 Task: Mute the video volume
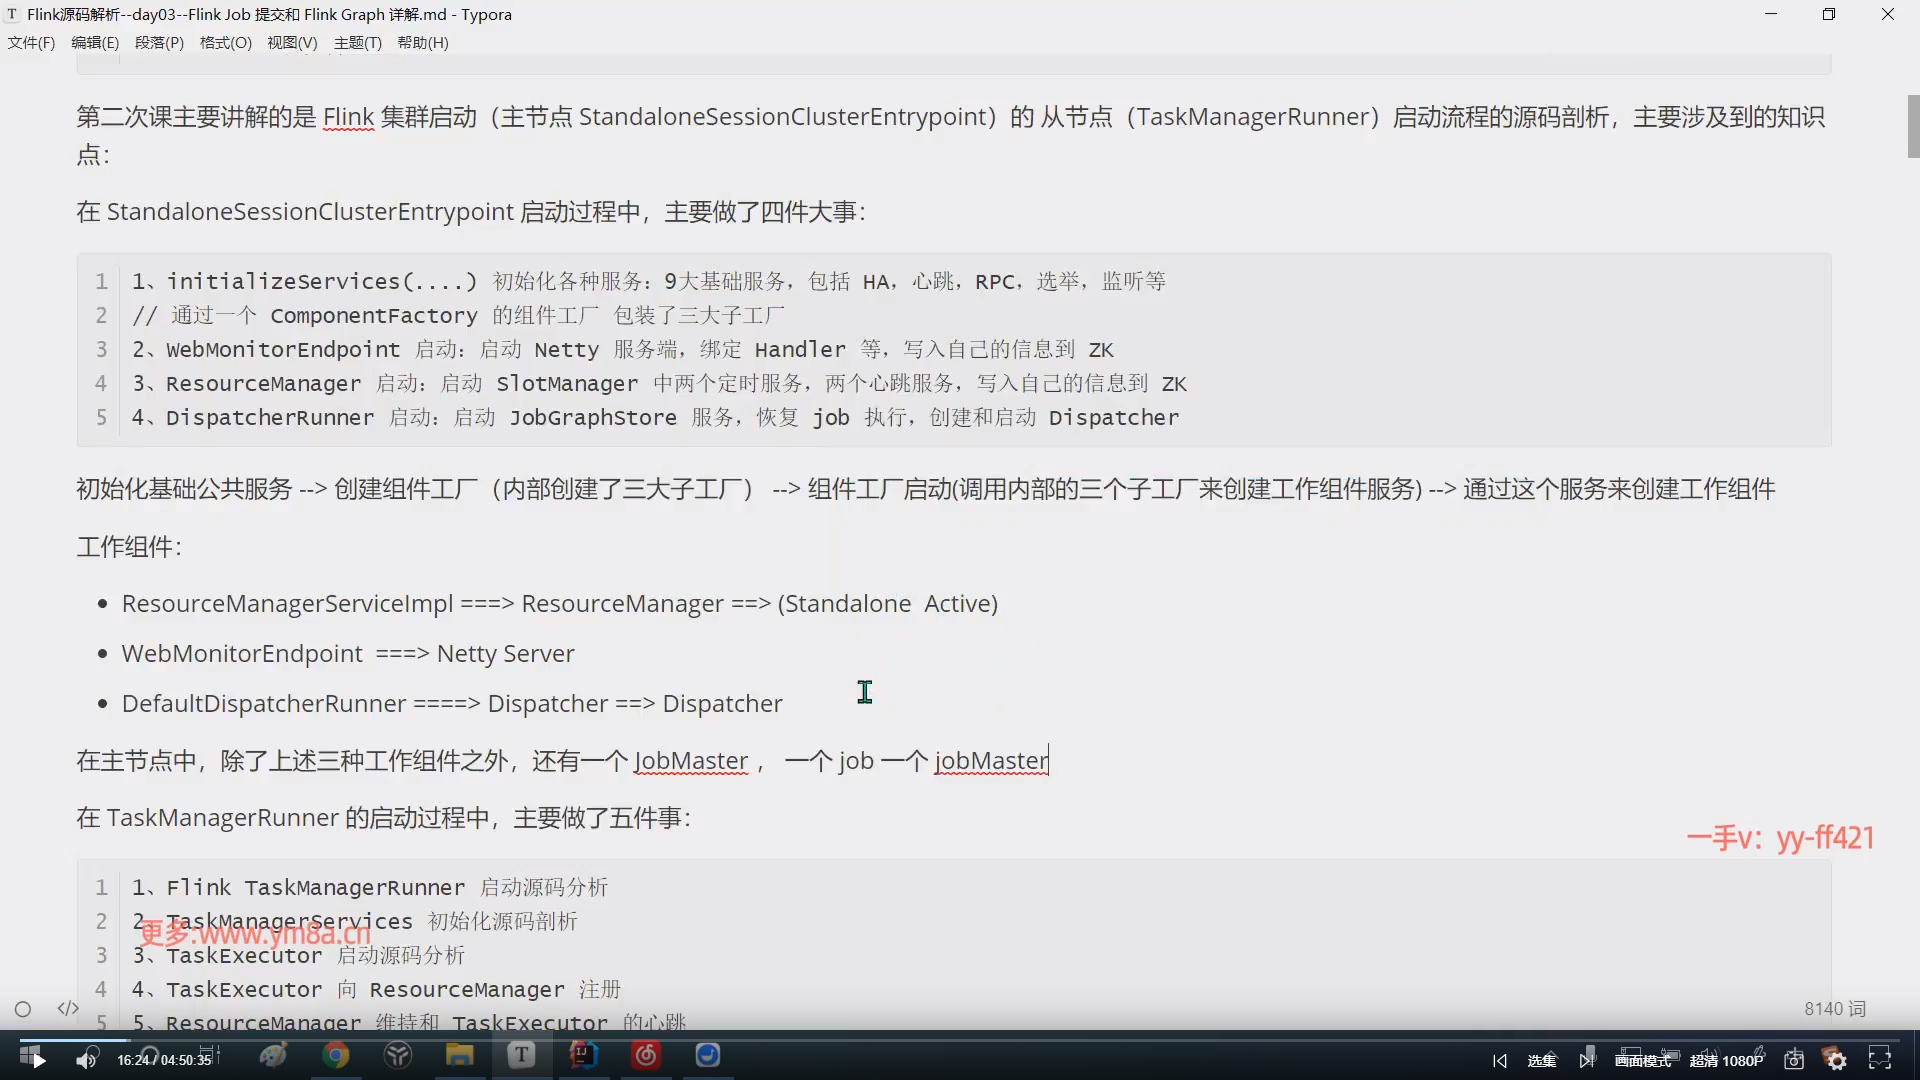[86, 1060]
